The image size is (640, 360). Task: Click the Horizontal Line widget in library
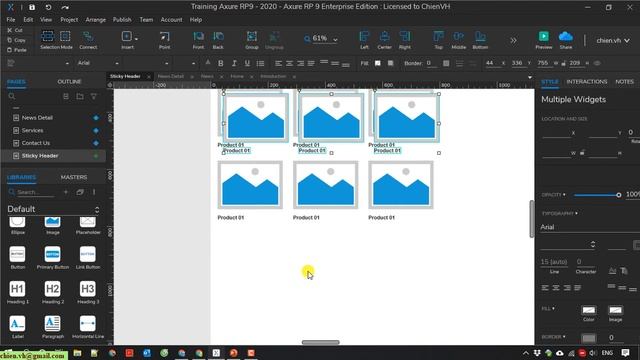point(88,327)
